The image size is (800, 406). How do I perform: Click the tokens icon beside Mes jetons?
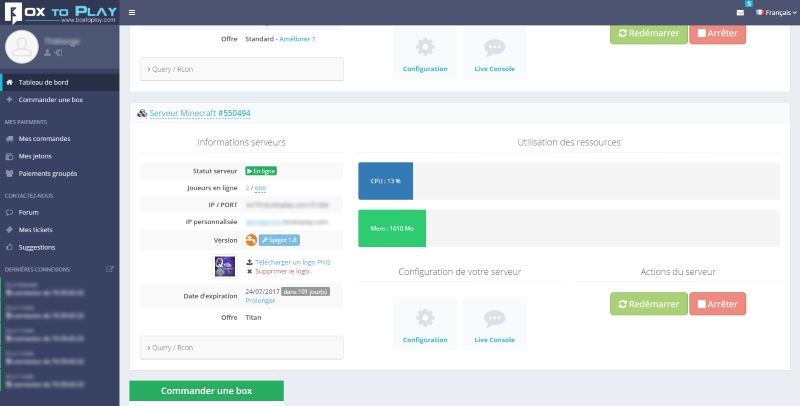tap(9, 156)
